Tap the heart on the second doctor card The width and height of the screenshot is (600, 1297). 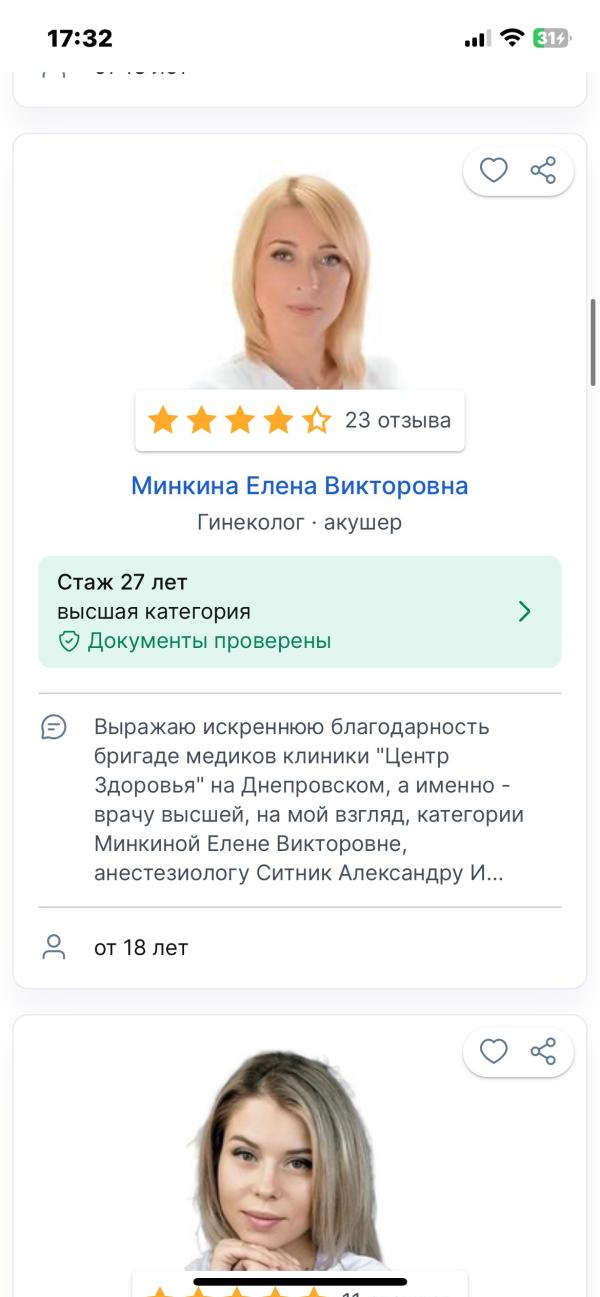[x=494, y=1051]
